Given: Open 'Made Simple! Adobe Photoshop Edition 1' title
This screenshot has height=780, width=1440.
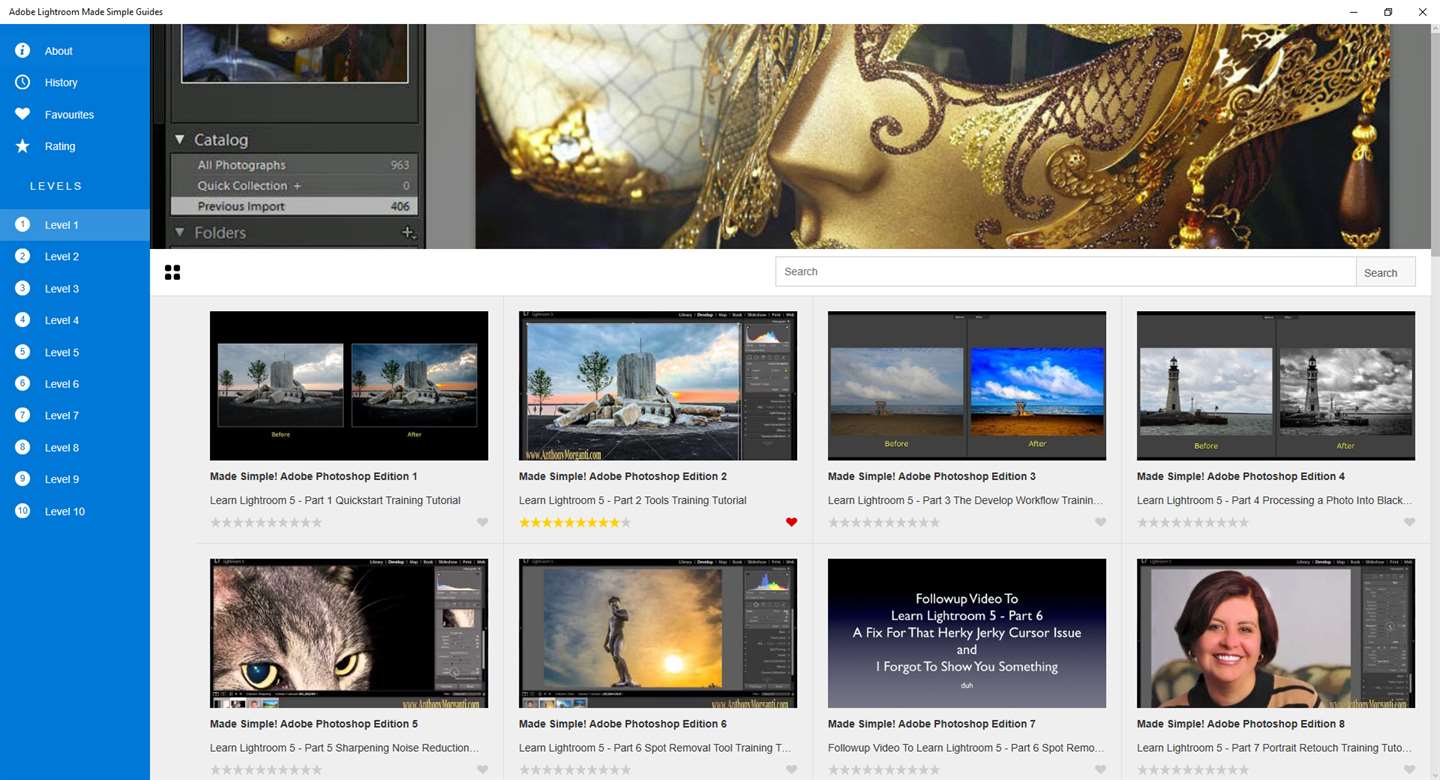Looking at the screenshot, I should tap(314, 476).
